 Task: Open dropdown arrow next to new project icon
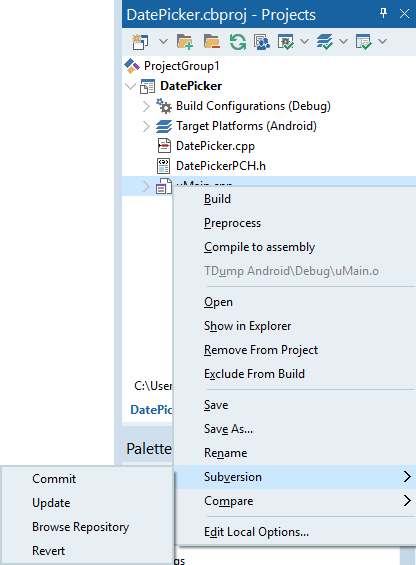click(x=163, y=41)
